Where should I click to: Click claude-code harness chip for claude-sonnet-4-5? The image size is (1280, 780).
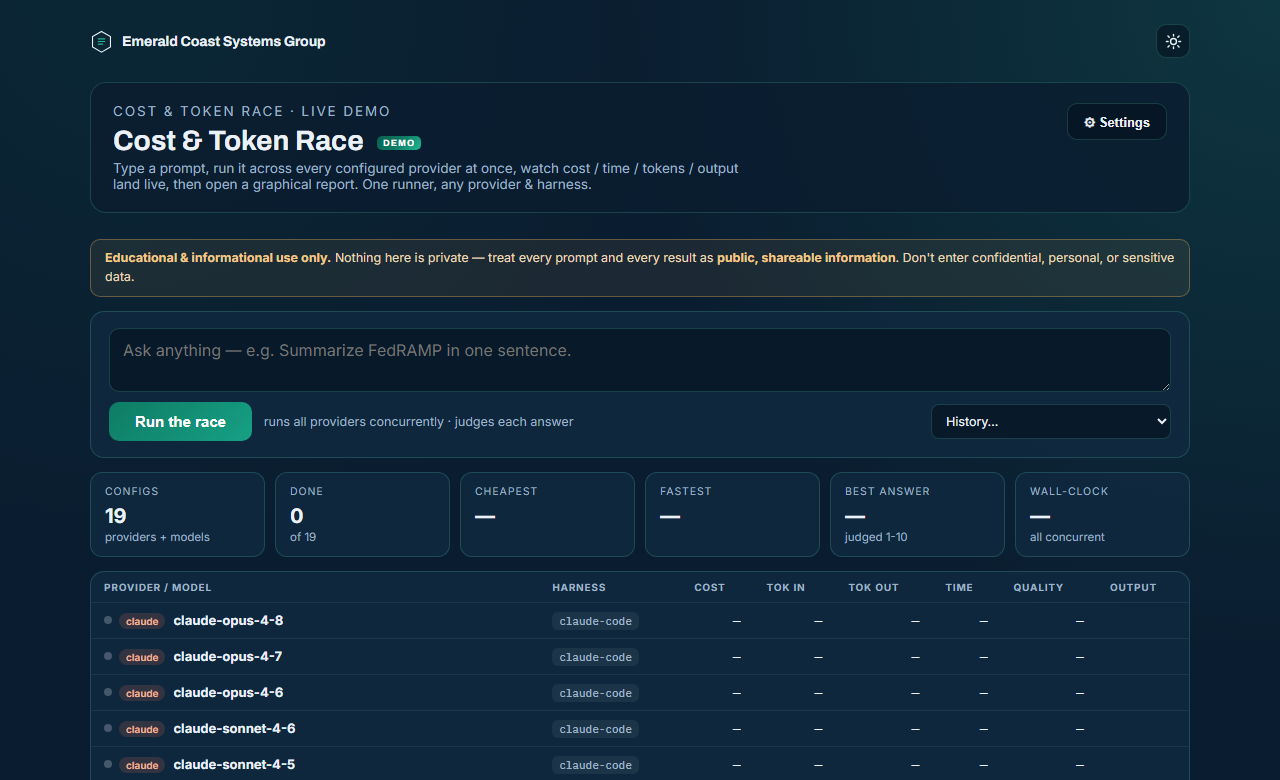[595, 766]
